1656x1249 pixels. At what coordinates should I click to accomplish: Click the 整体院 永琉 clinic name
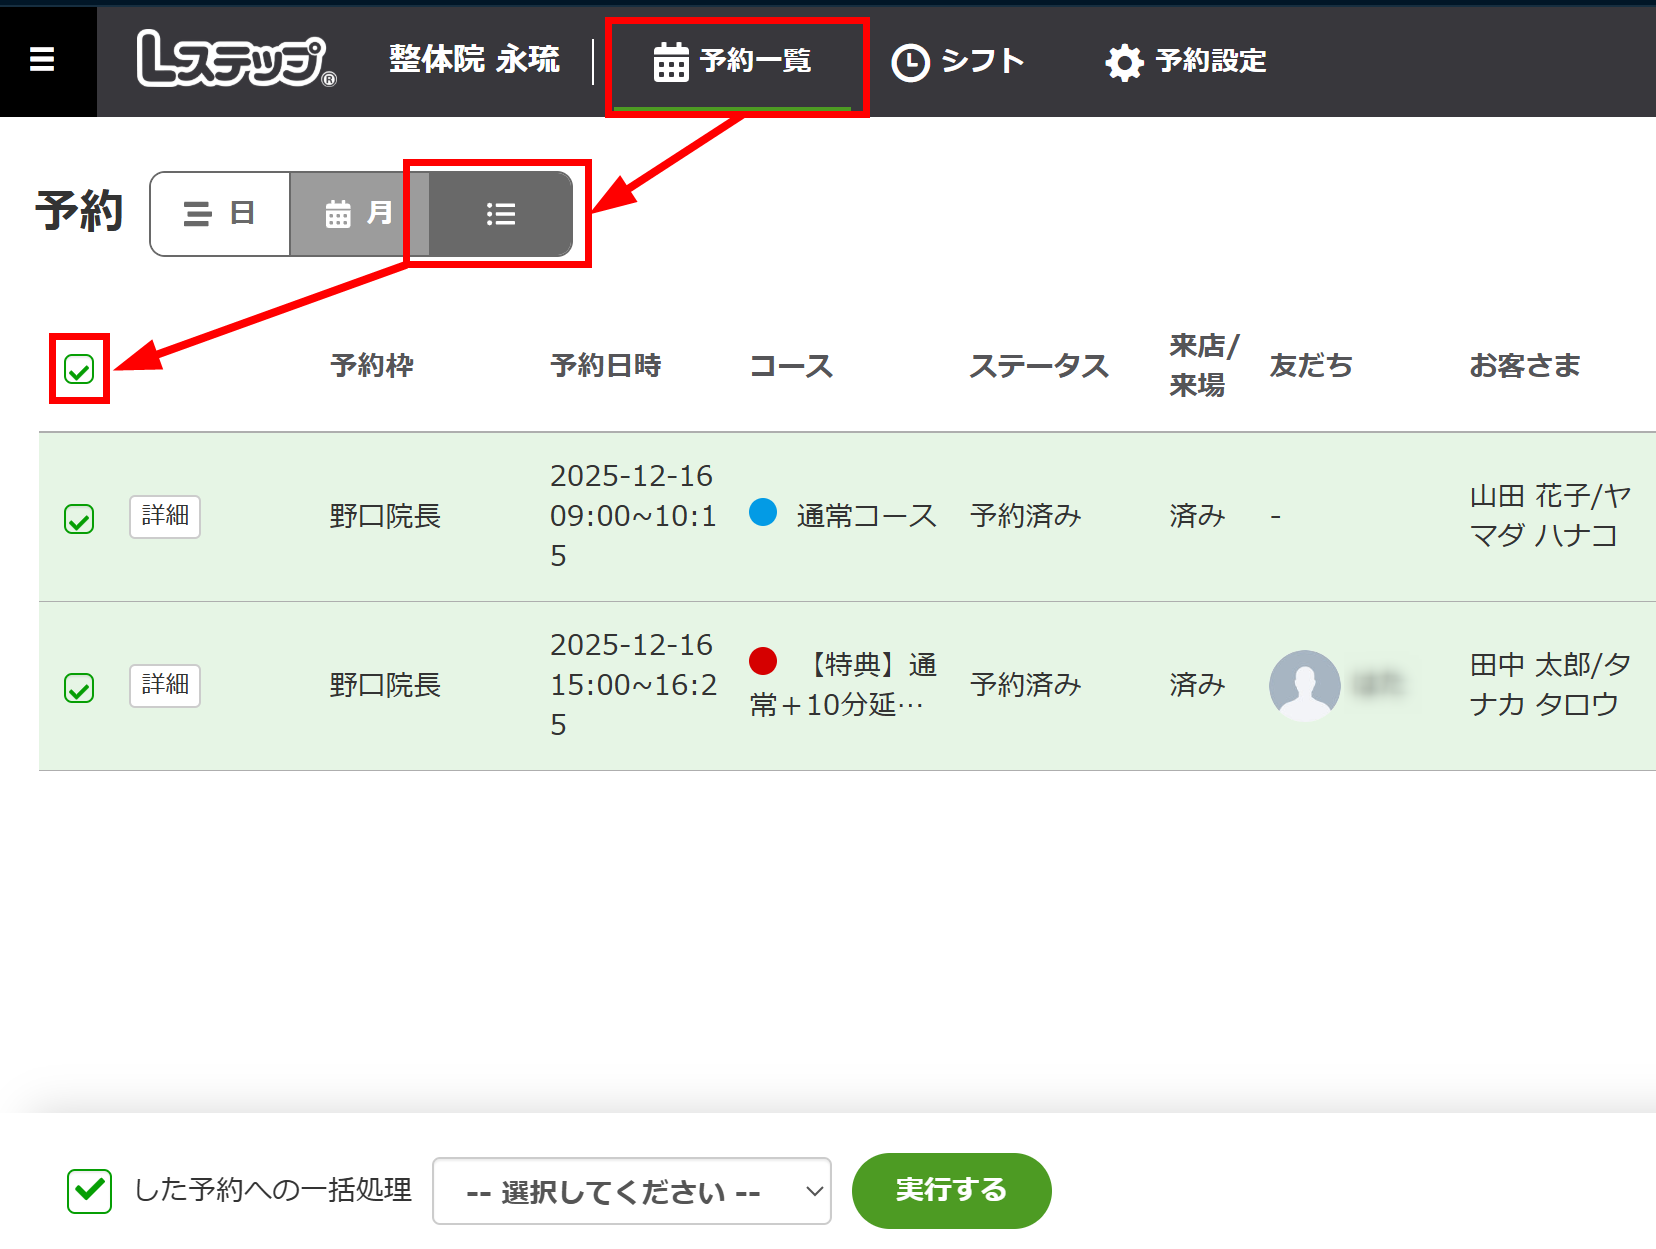(x=474, y=60)
